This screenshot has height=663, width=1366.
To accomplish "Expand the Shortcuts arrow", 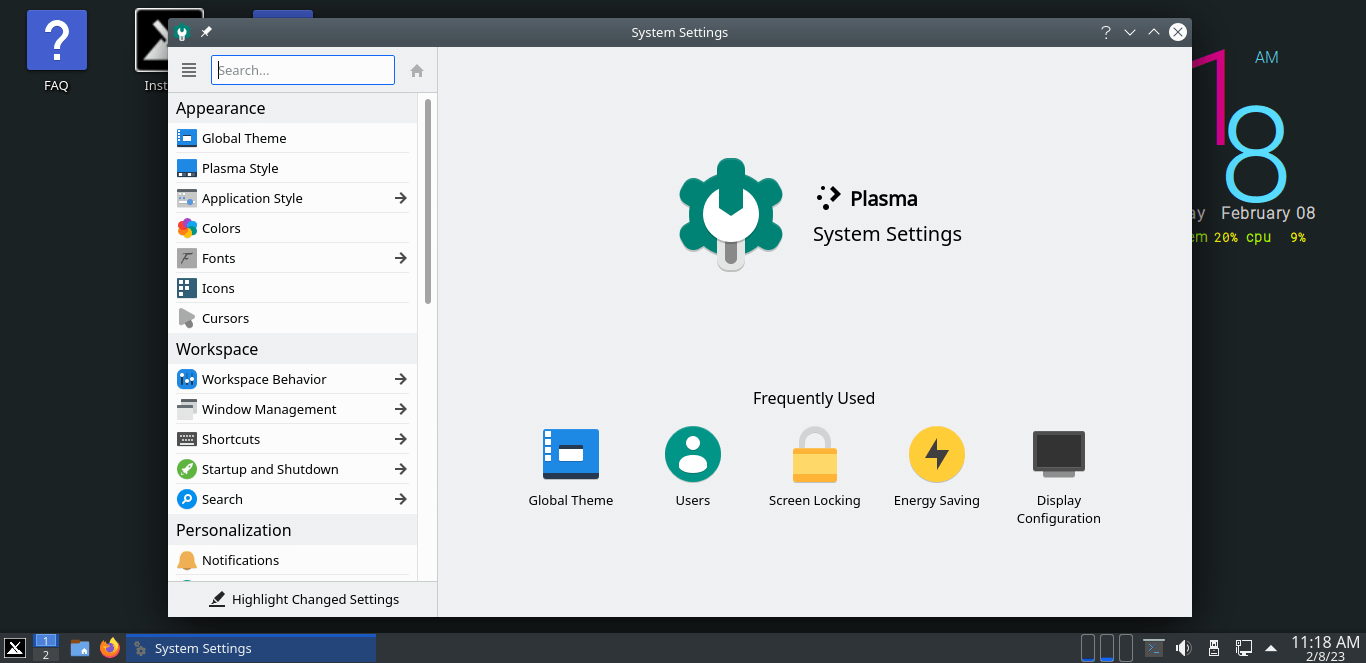I will coord(400,439).
